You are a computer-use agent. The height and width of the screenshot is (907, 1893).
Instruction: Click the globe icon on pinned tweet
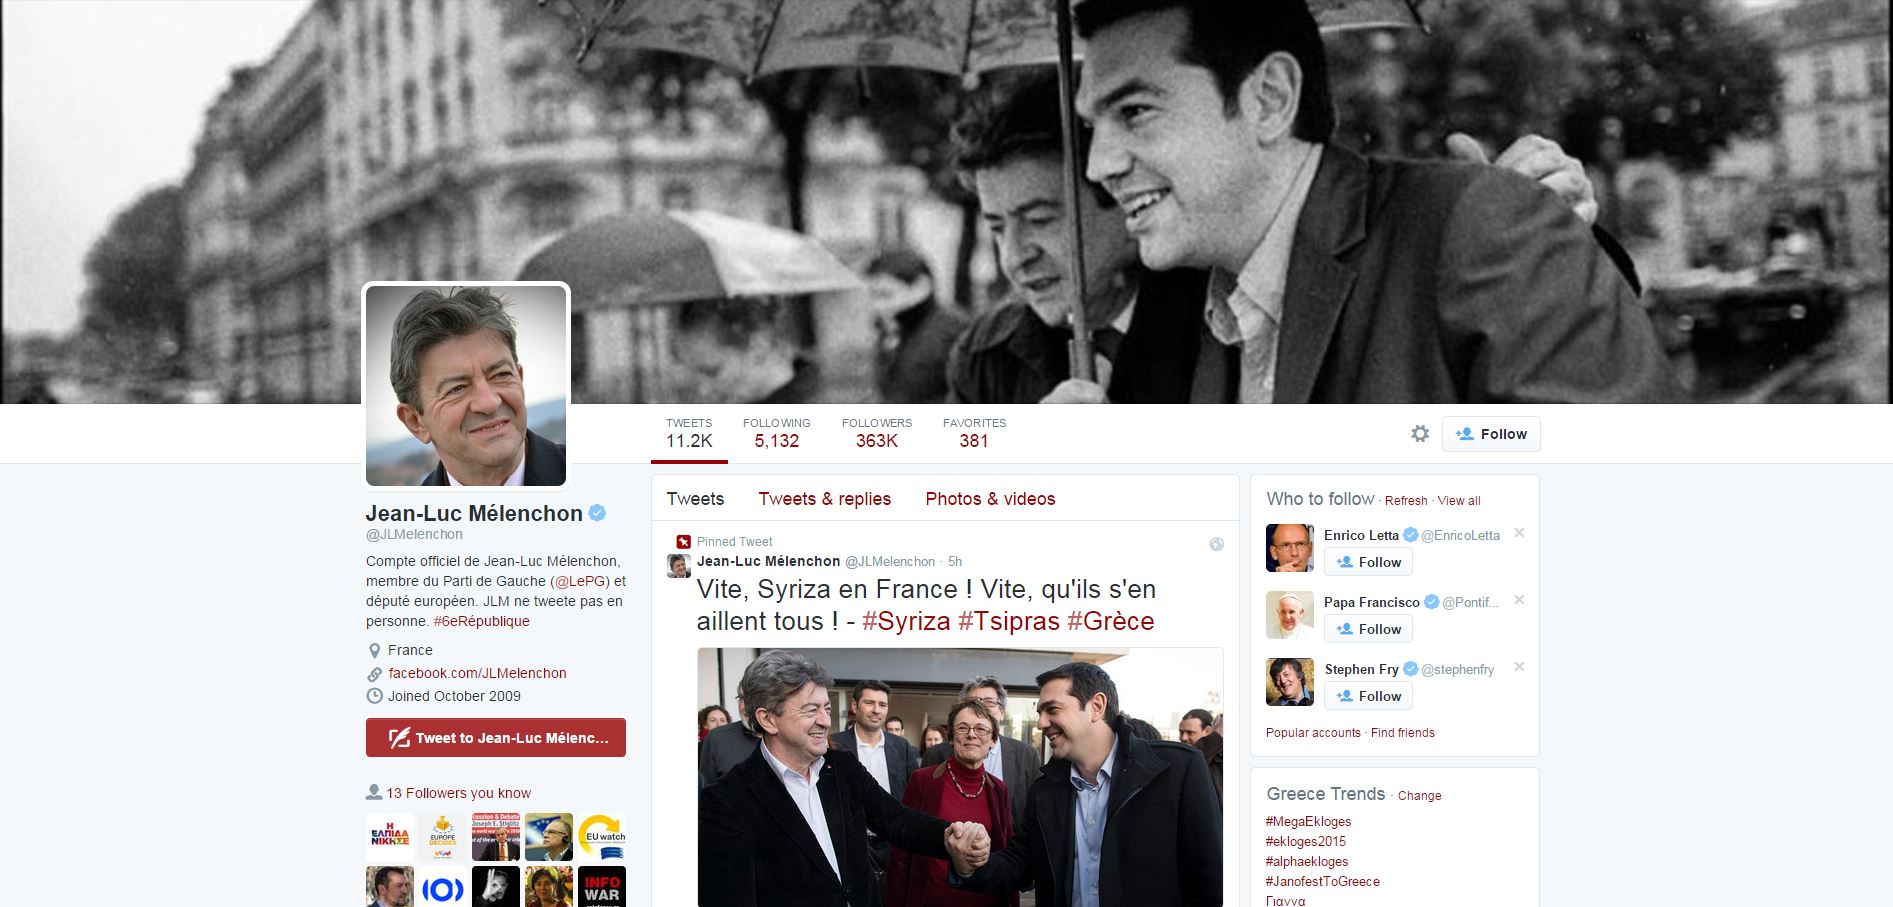(1216, 544)
